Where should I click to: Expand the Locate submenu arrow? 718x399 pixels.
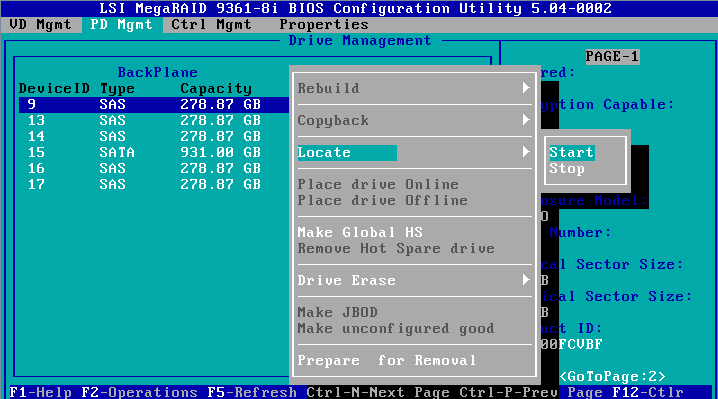[x=526, y=152]
